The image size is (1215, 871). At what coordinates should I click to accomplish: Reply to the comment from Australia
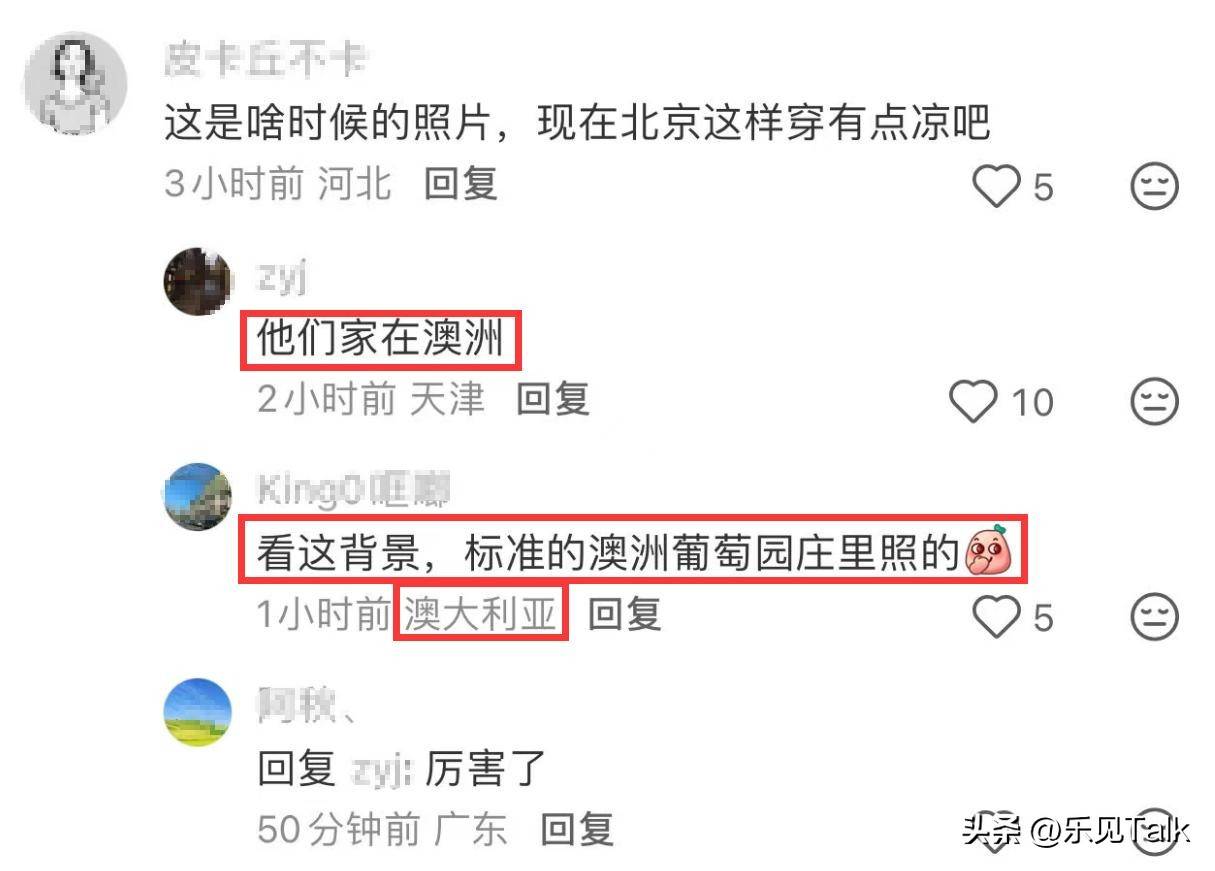624,614
